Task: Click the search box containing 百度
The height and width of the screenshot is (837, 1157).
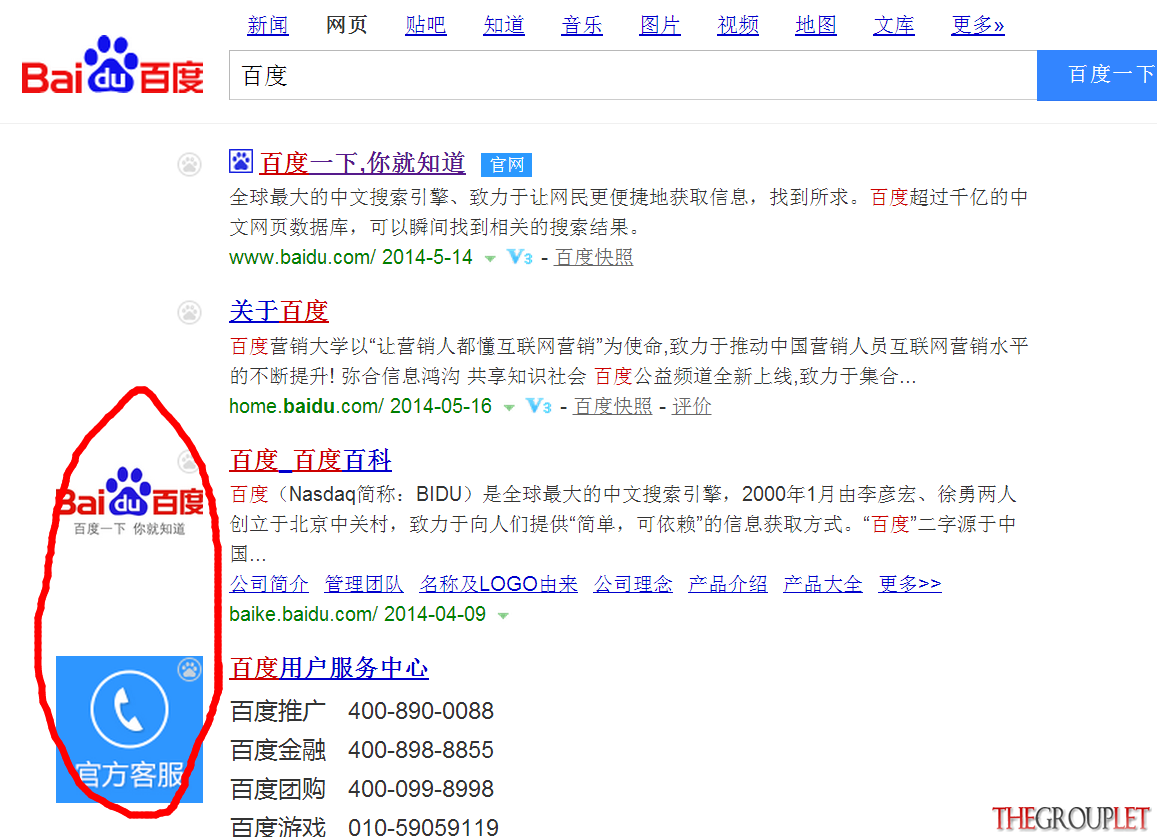Action: 633,75
